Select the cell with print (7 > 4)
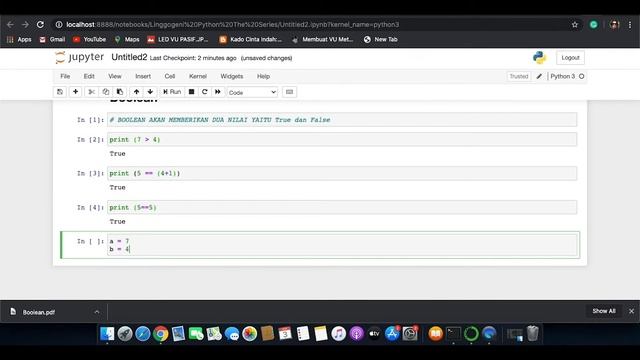This screenshot has height=360, width=640. click(342, 140)
